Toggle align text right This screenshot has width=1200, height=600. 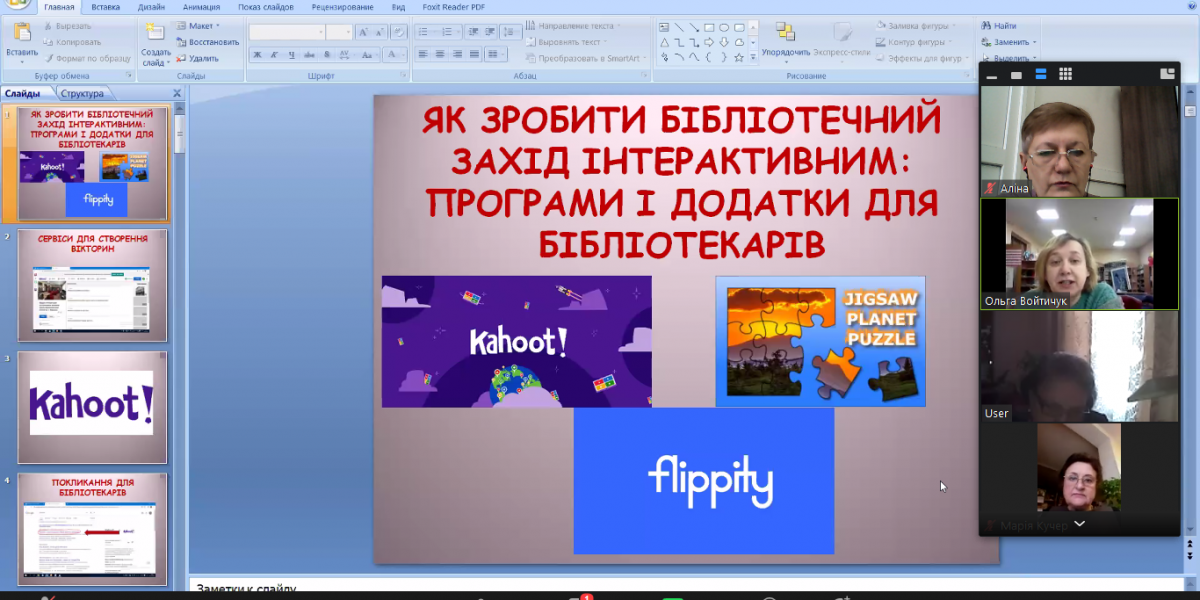pos(457,55)
